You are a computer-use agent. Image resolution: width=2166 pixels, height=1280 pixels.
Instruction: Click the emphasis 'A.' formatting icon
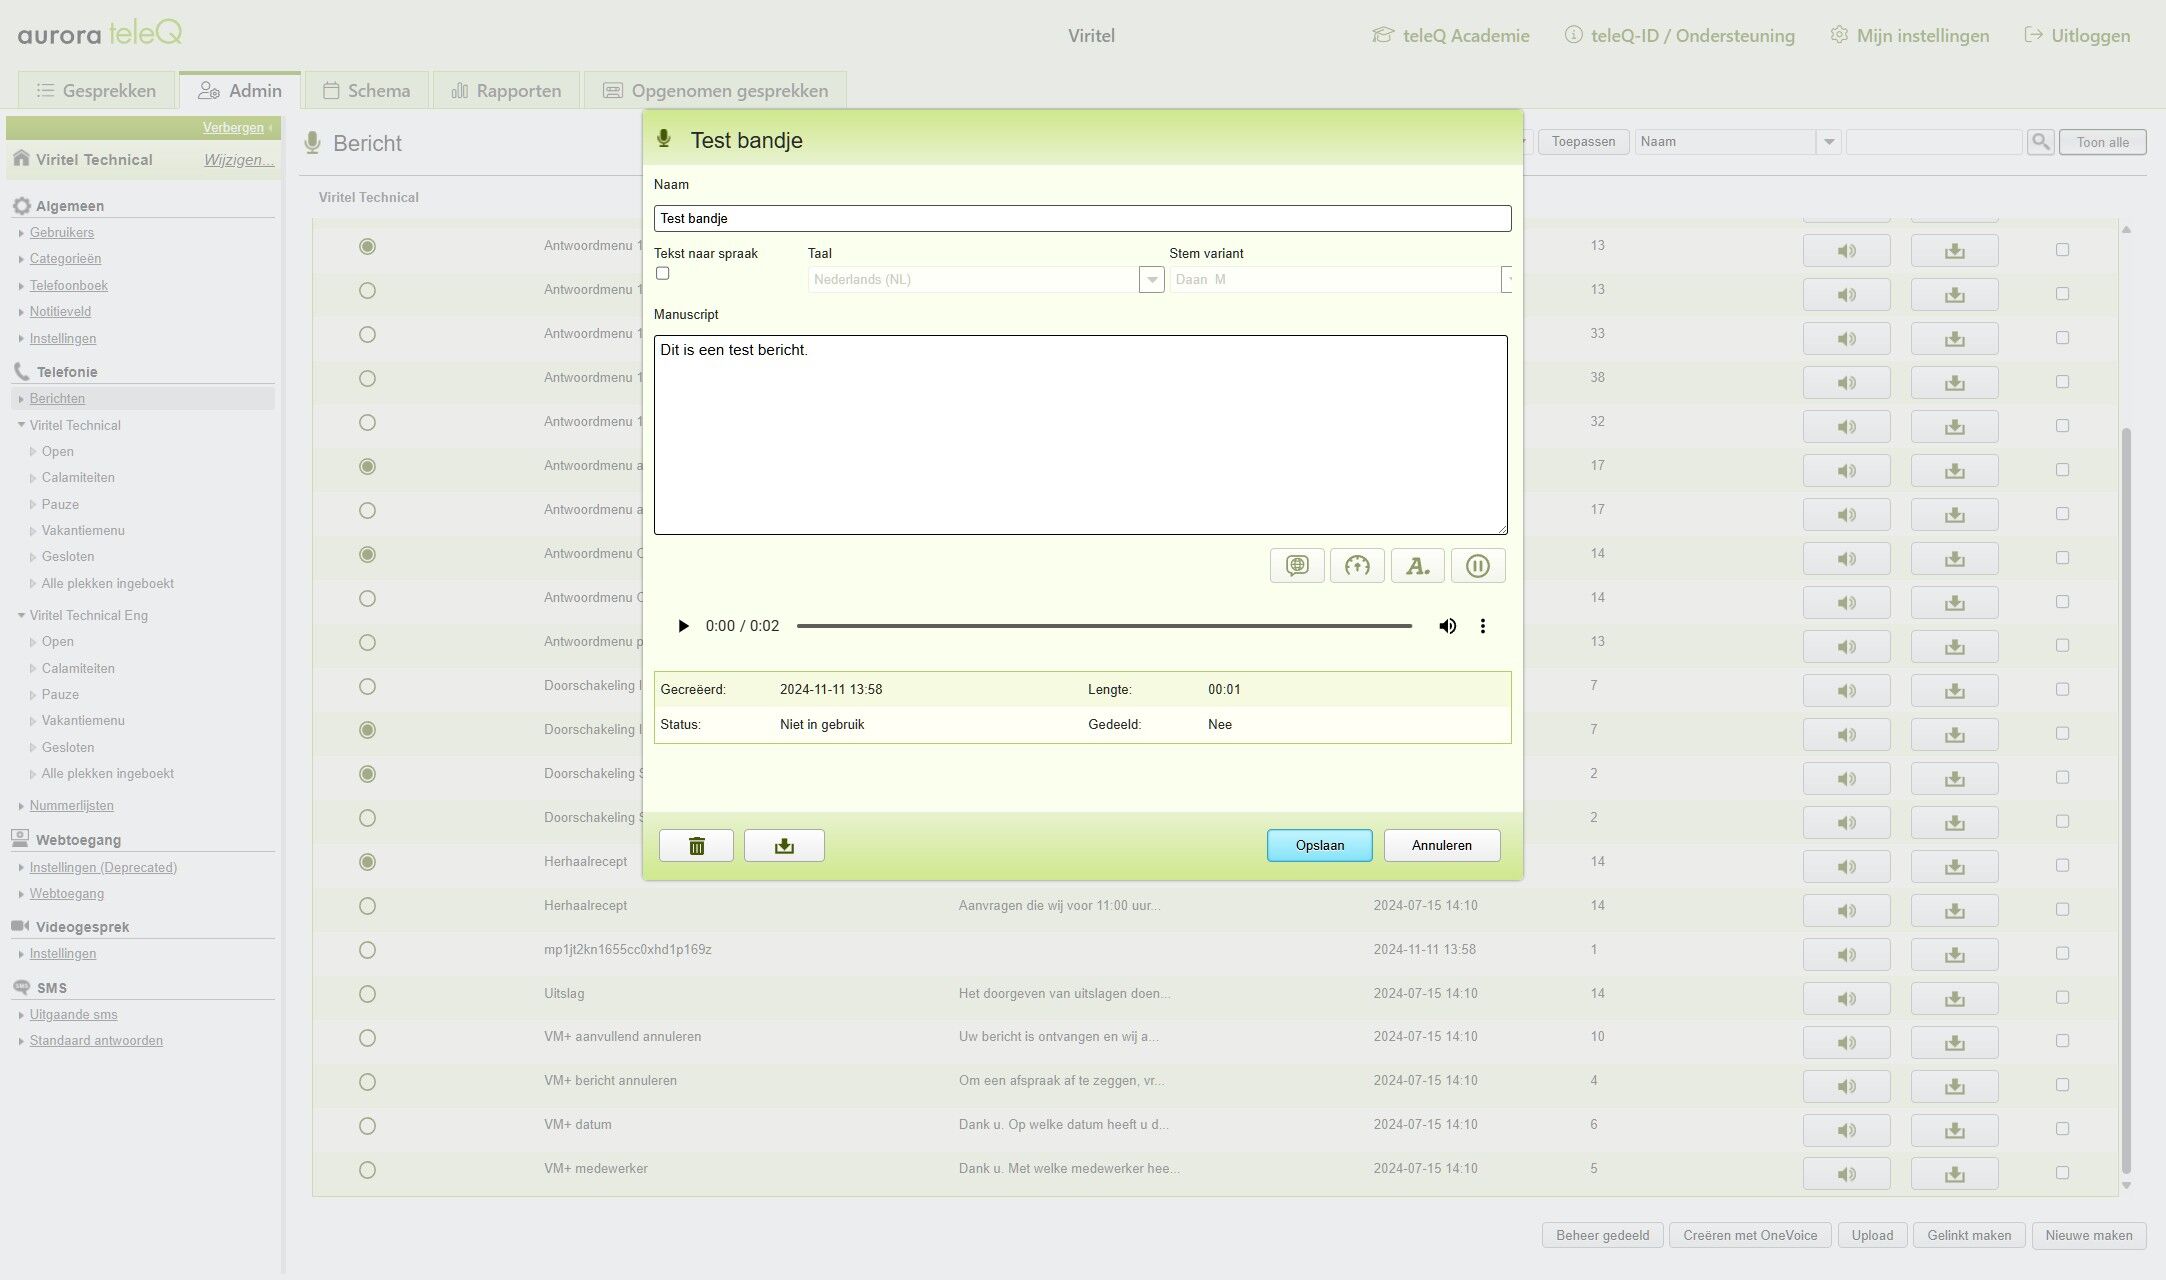tap(1417, 566)
